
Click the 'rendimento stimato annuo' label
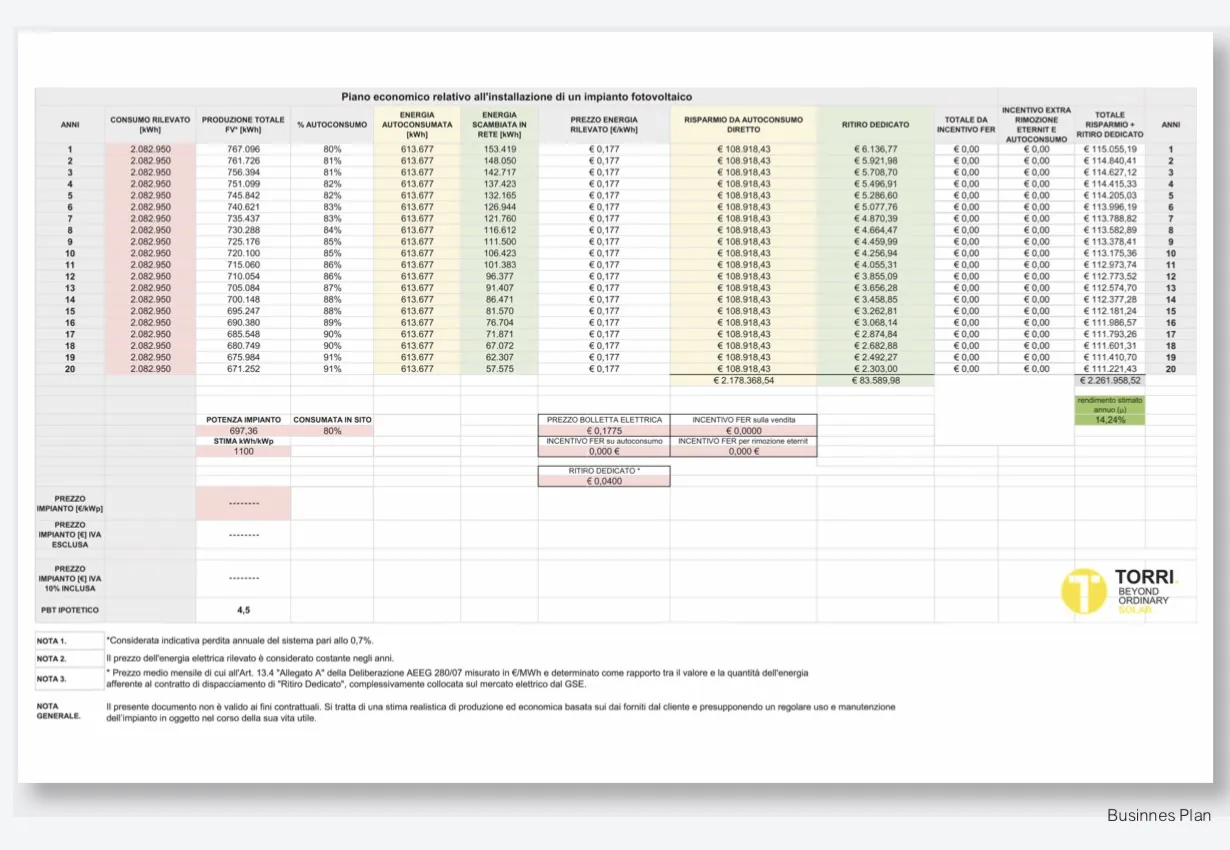pos(1110,404)
